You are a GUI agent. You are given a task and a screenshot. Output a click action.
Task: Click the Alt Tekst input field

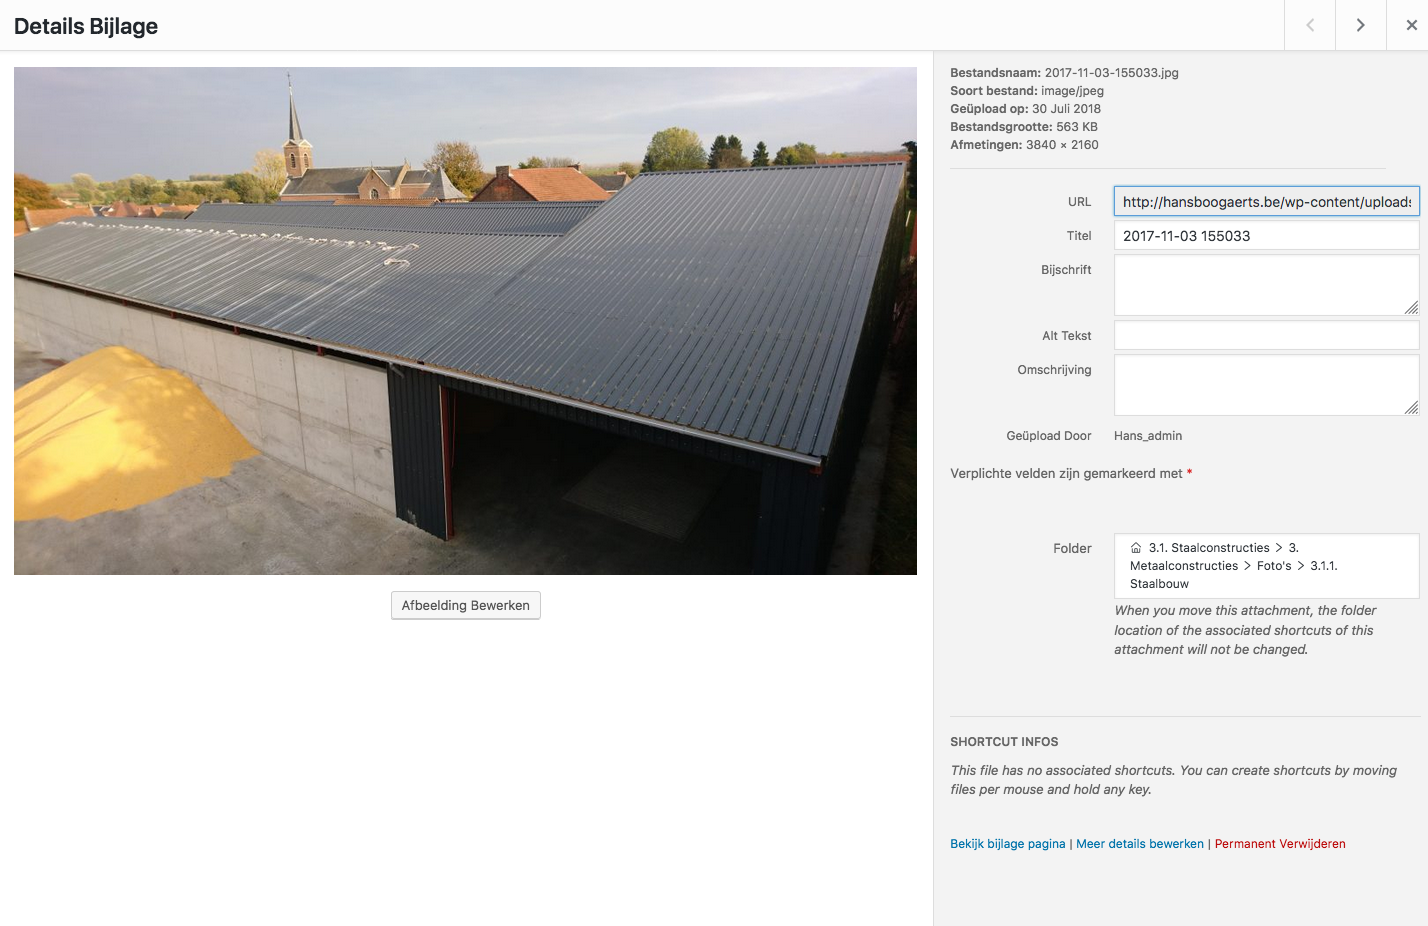click(1266, 335)
